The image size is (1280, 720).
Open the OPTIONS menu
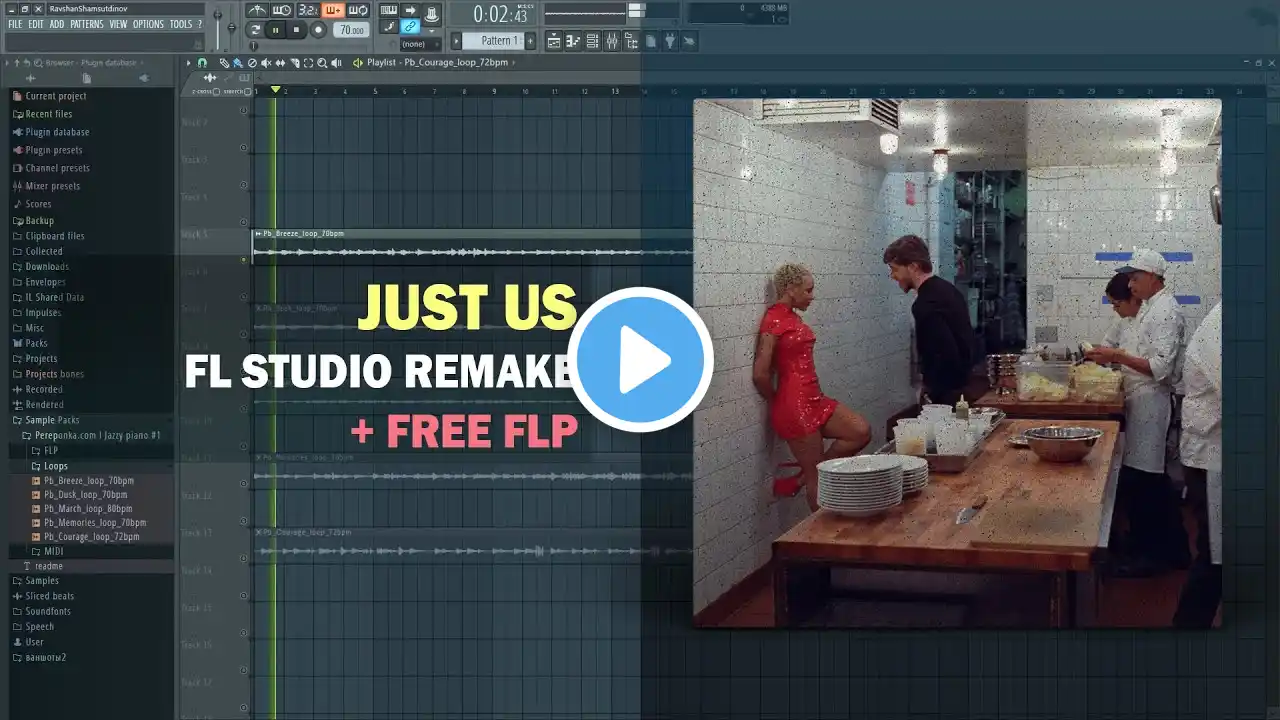click(148, 24)
